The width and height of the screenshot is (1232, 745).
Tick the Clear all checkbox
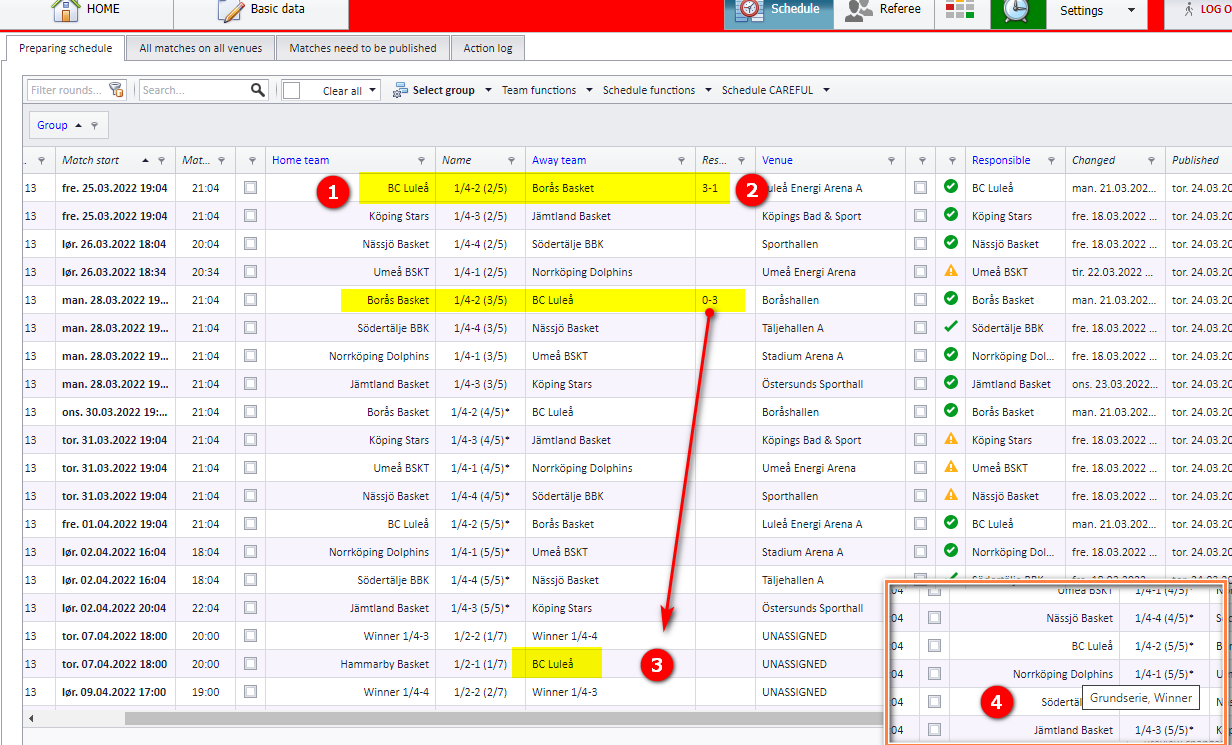[x=292, y=90]
